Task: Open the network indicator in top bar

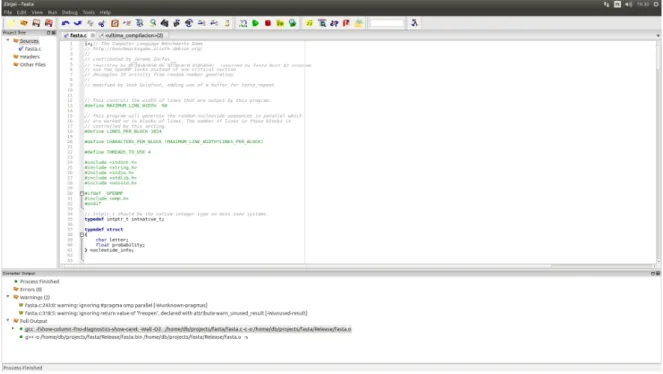Action: pyautogui.click(x=606, y=4)
